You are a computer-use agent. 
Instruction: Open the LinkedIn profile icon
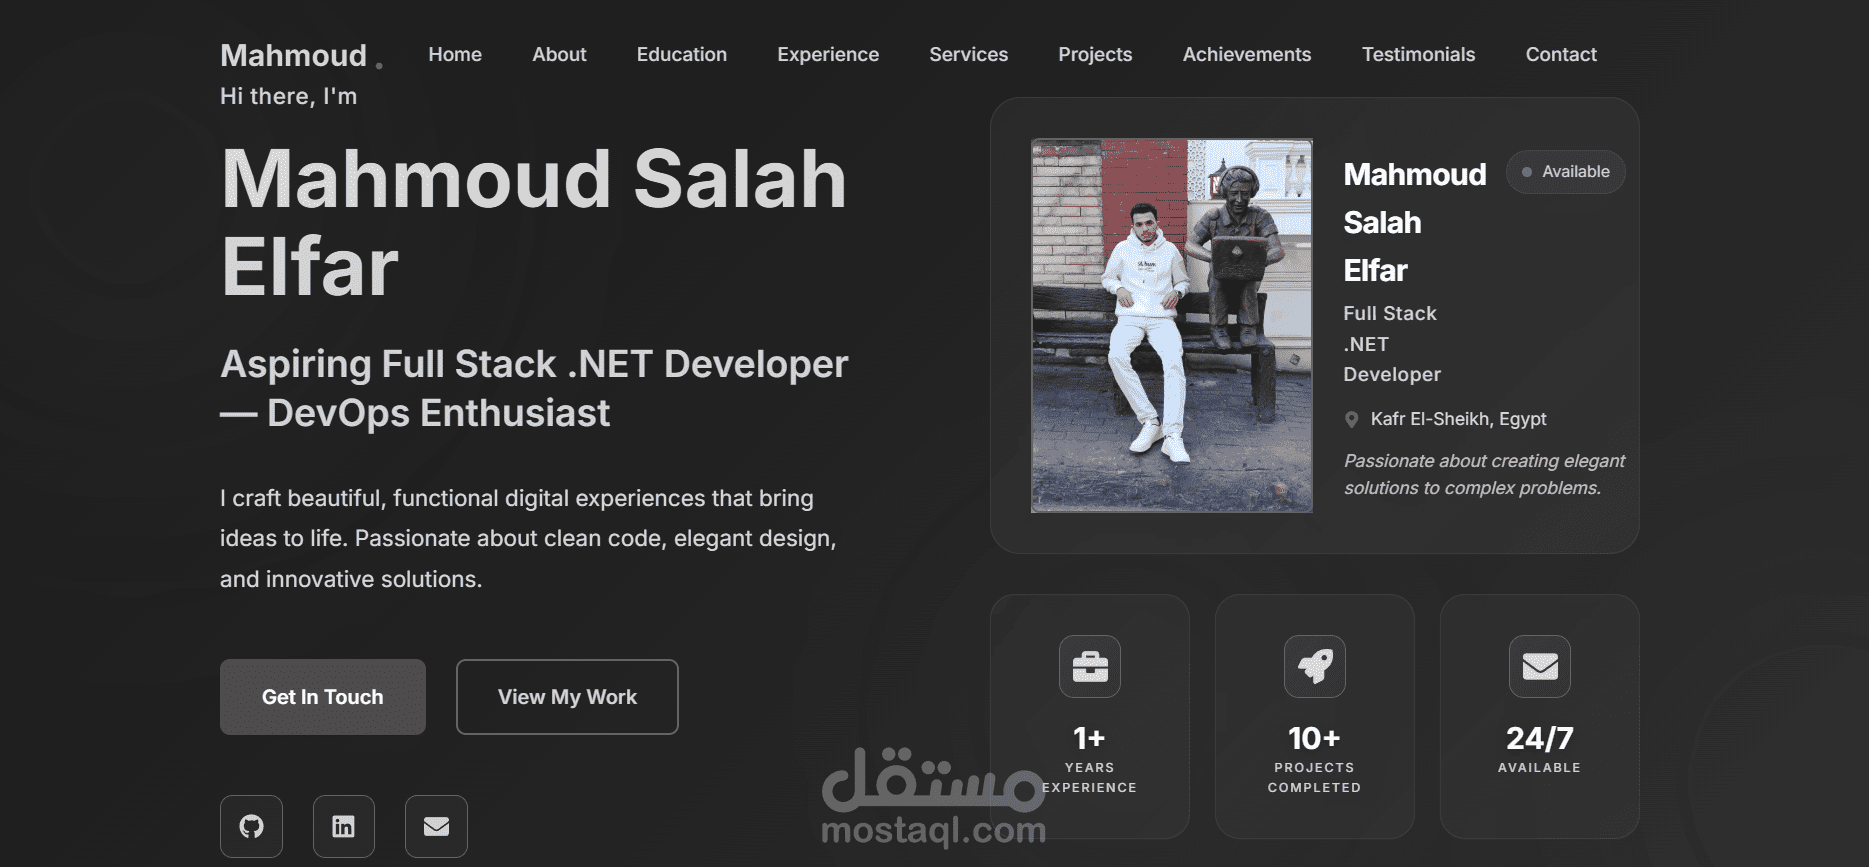click(x=343, y=826)
